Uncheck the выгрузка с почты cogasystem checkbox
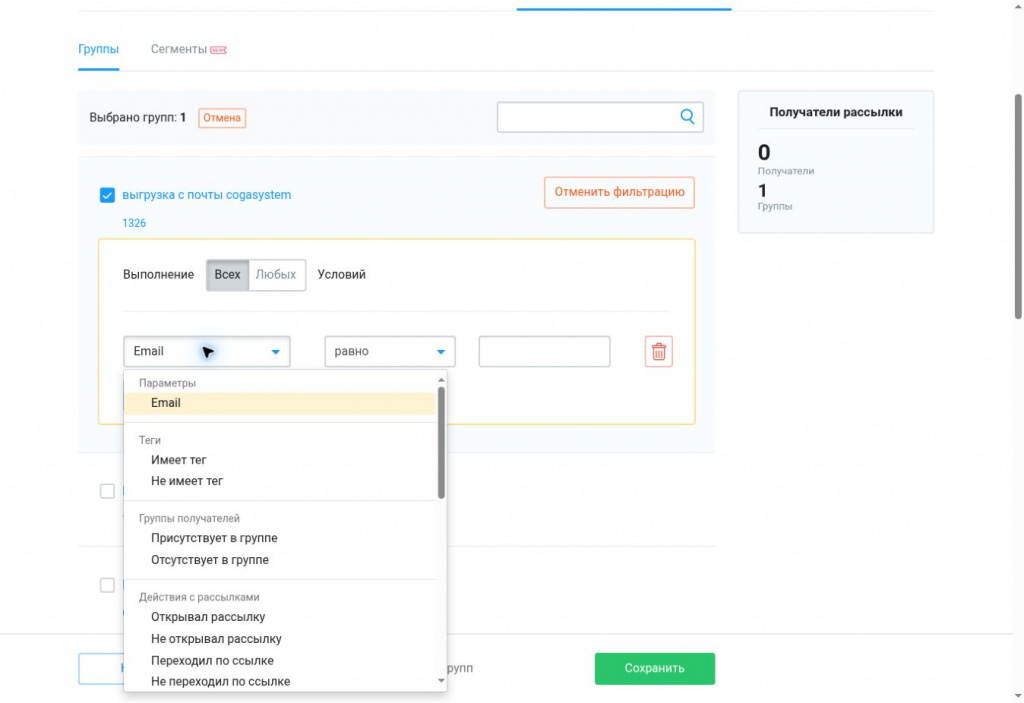This screenshot has width=1024, height=703. click(107, 195)
